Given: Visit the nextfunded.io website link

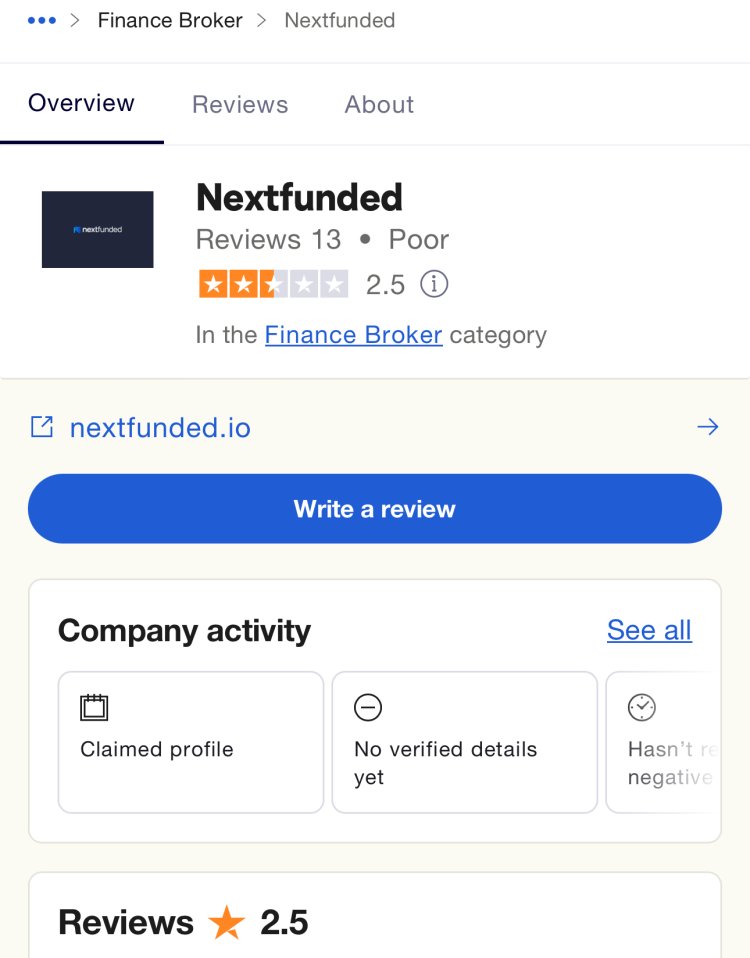Looking at the screenshot, I should click(x=160, y=428).
